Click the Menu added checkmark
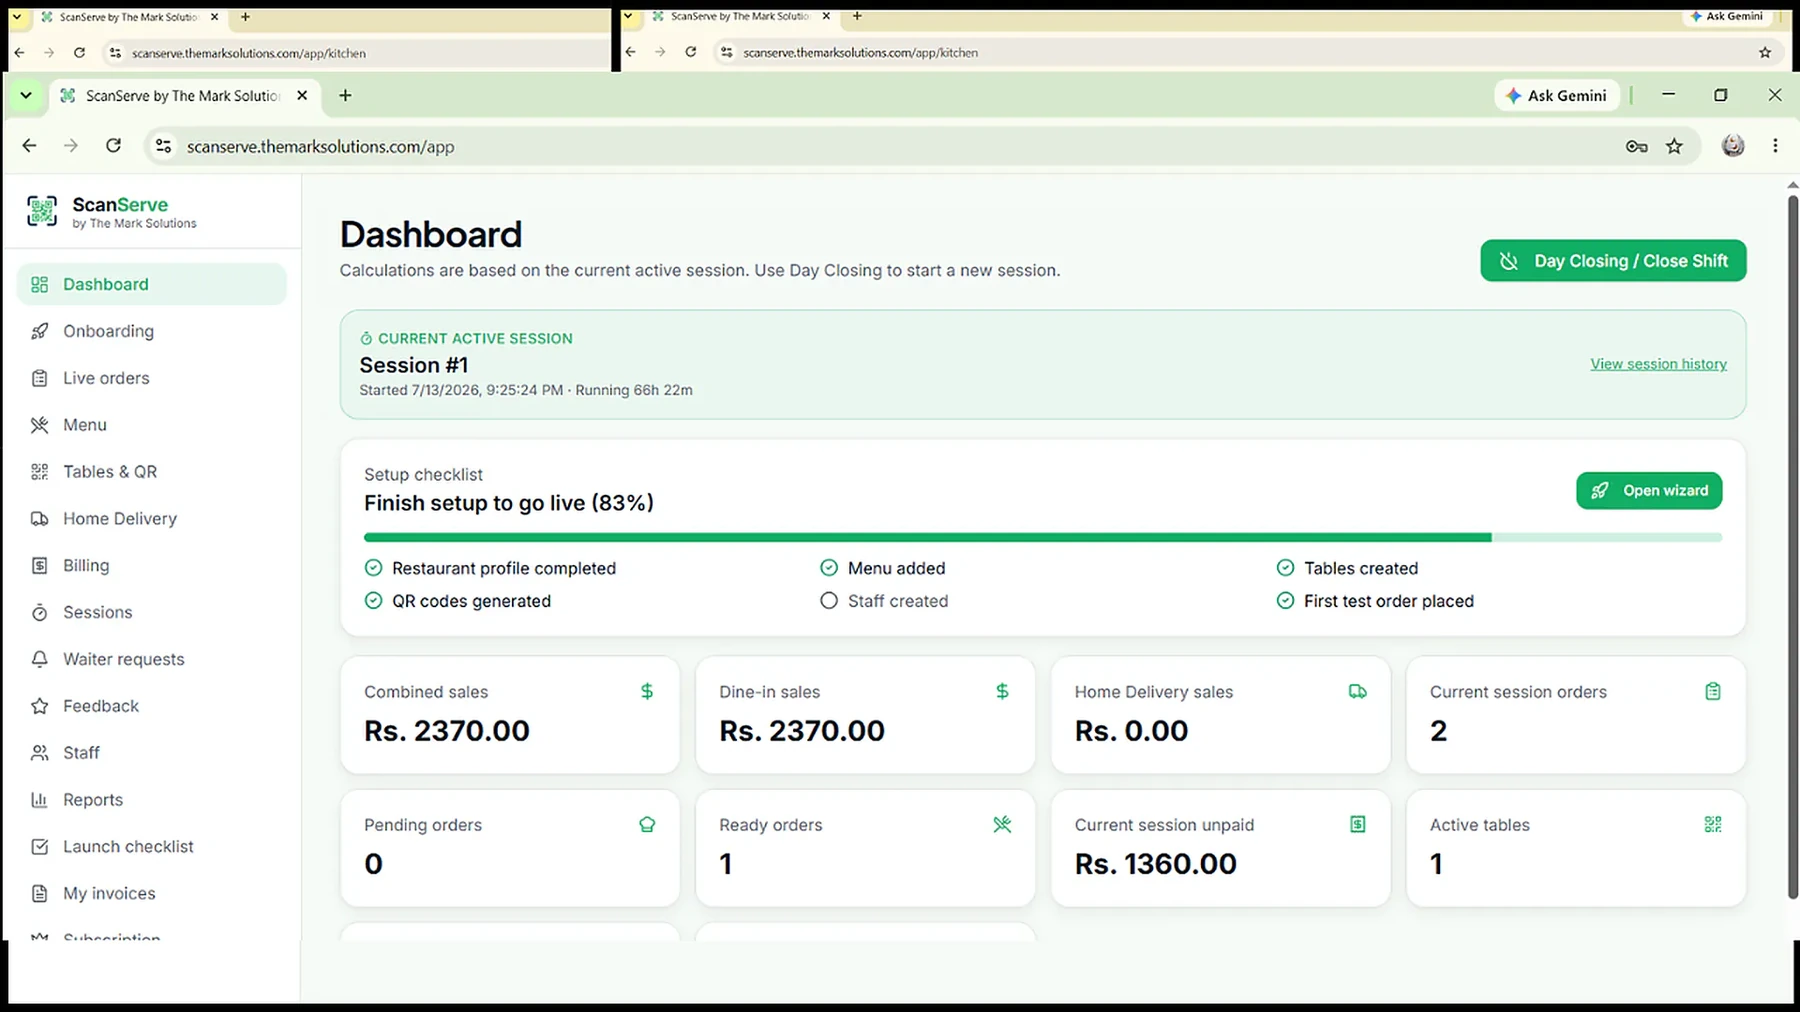 [x=829, y=568]
